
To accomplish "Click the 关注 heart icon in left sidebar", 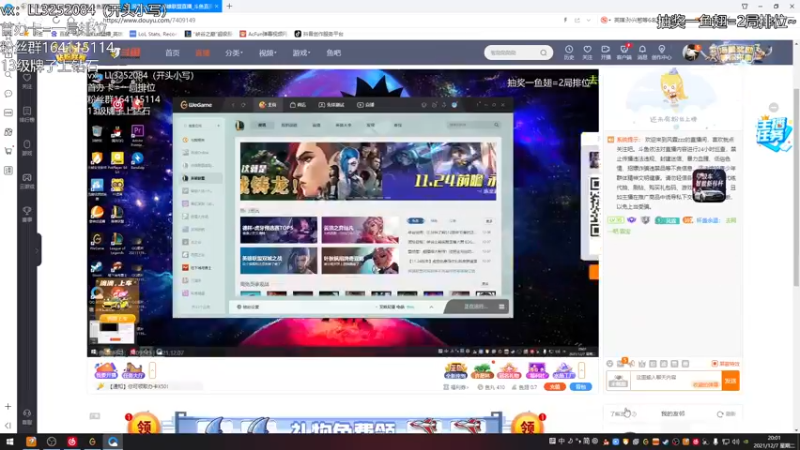I will (x=27, y=81).
